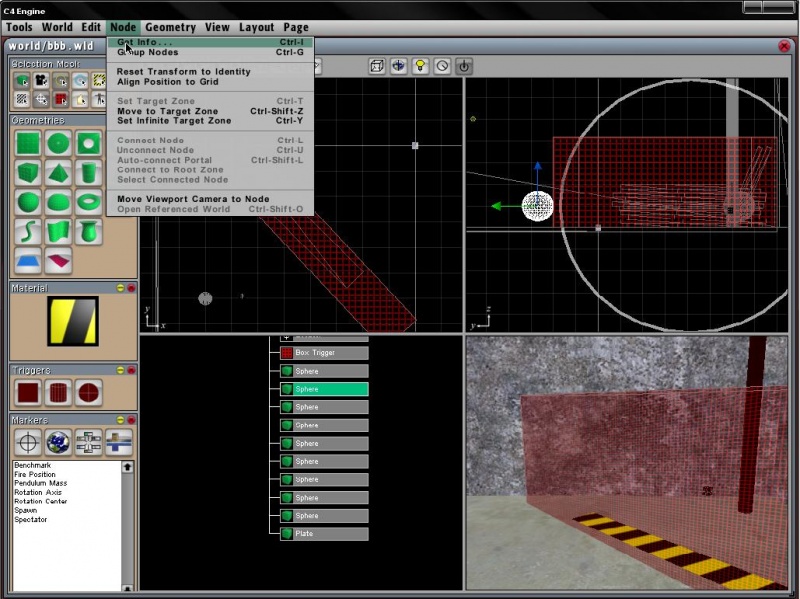Select the crosshair locator marker icon
The image size is (800, 599).
tap(29, 442)
